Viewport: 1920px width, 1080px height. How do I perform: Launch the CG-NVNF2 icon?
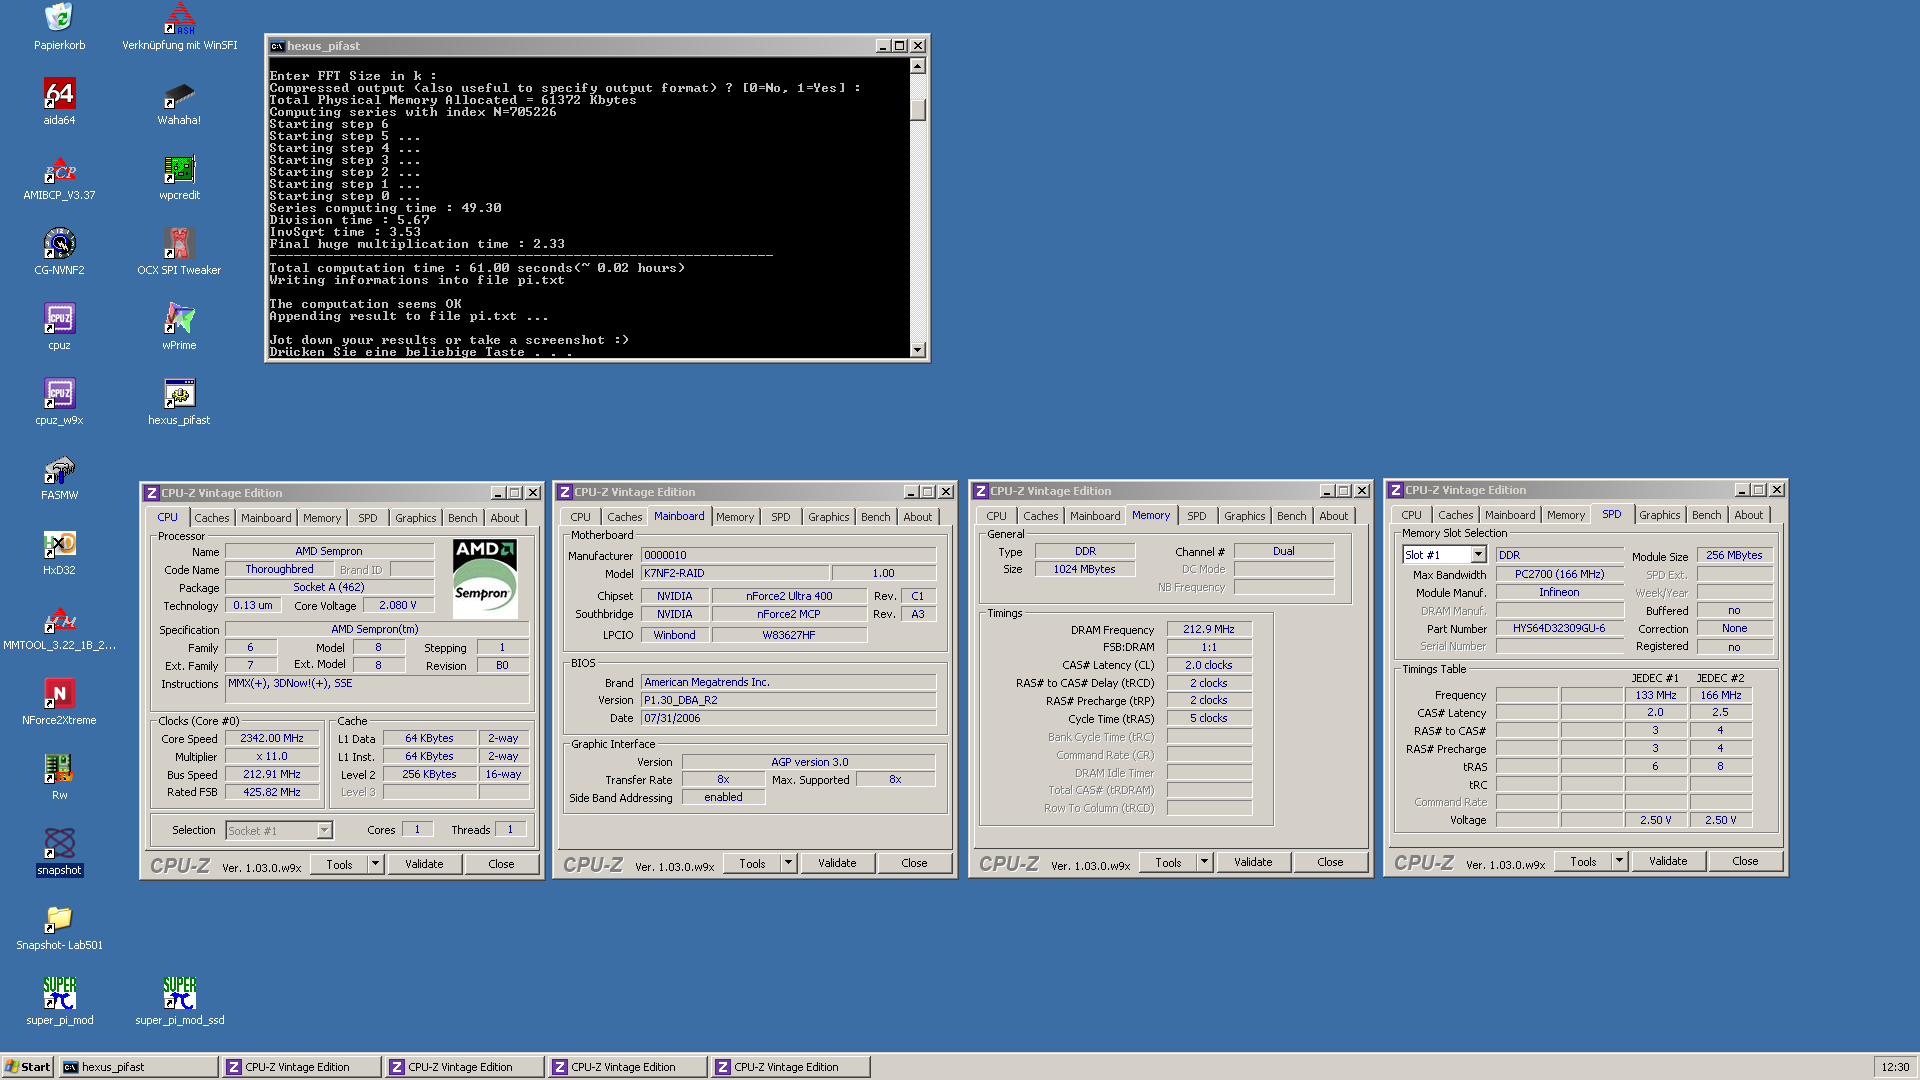click(x=59, y=243)
